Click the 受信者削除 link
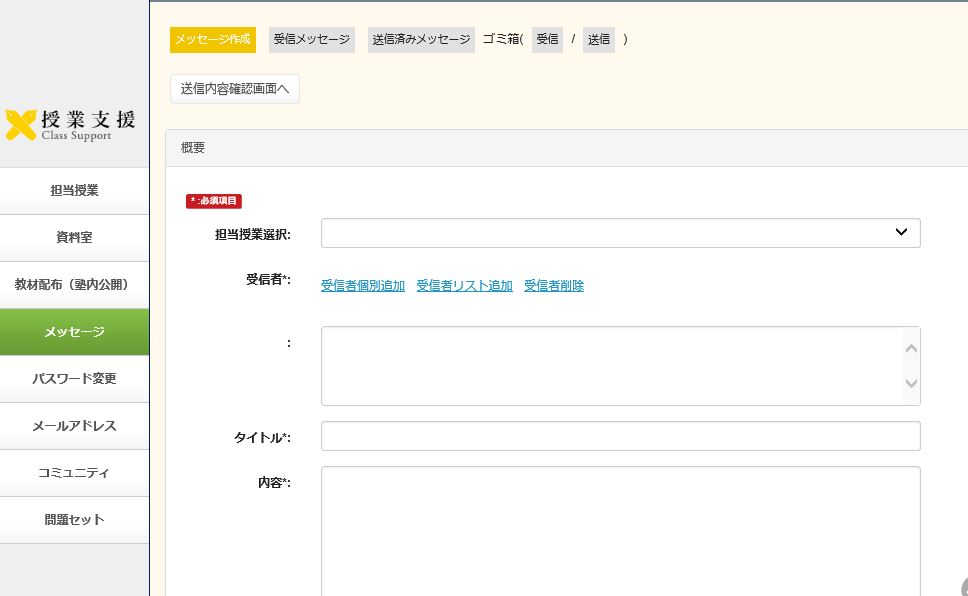Screen dimensions: 968x596 (554, 286)
